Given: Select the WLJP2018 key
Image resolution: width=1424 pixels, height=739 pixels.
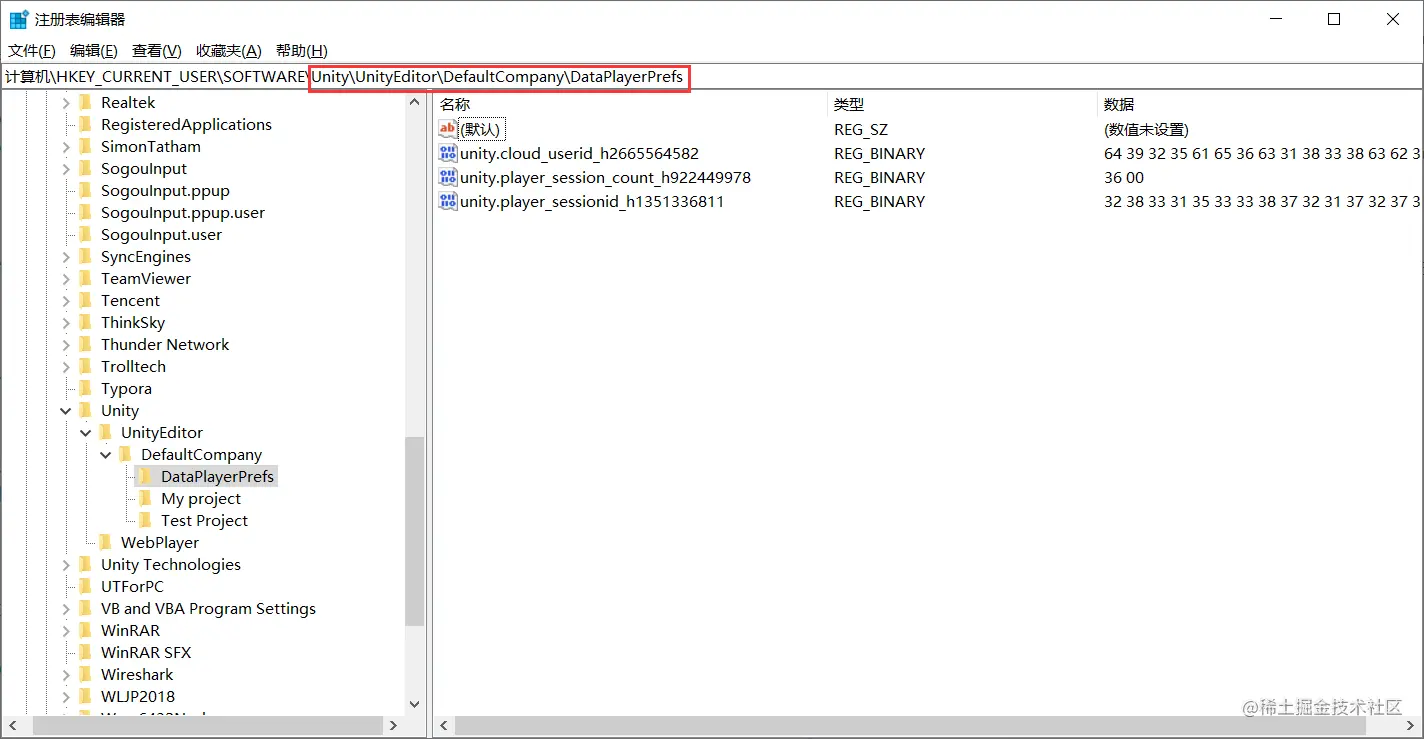Looking at the screenshot, I should (x=138, y=697).
